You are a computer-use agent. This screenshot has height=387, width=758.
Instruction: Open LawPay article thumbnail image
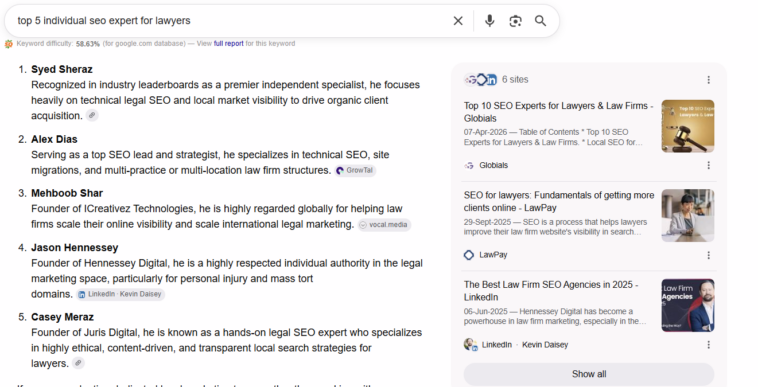(687, 215)
